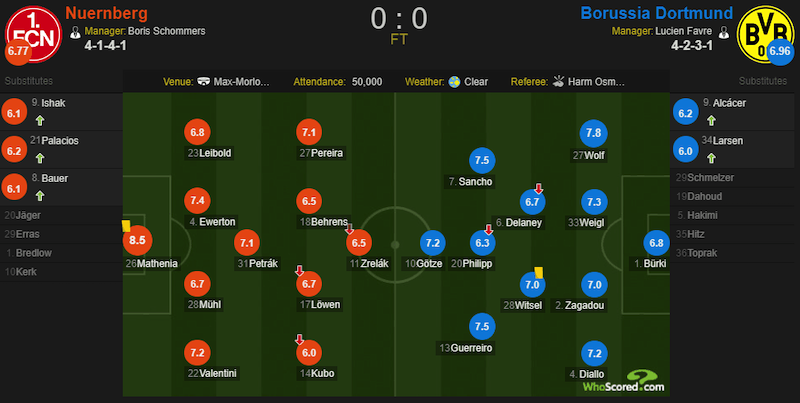Click the red substituted-off arrow above Kubo
Image resolution: width=800 pixels, height=403 pixels.
[299, 339]
